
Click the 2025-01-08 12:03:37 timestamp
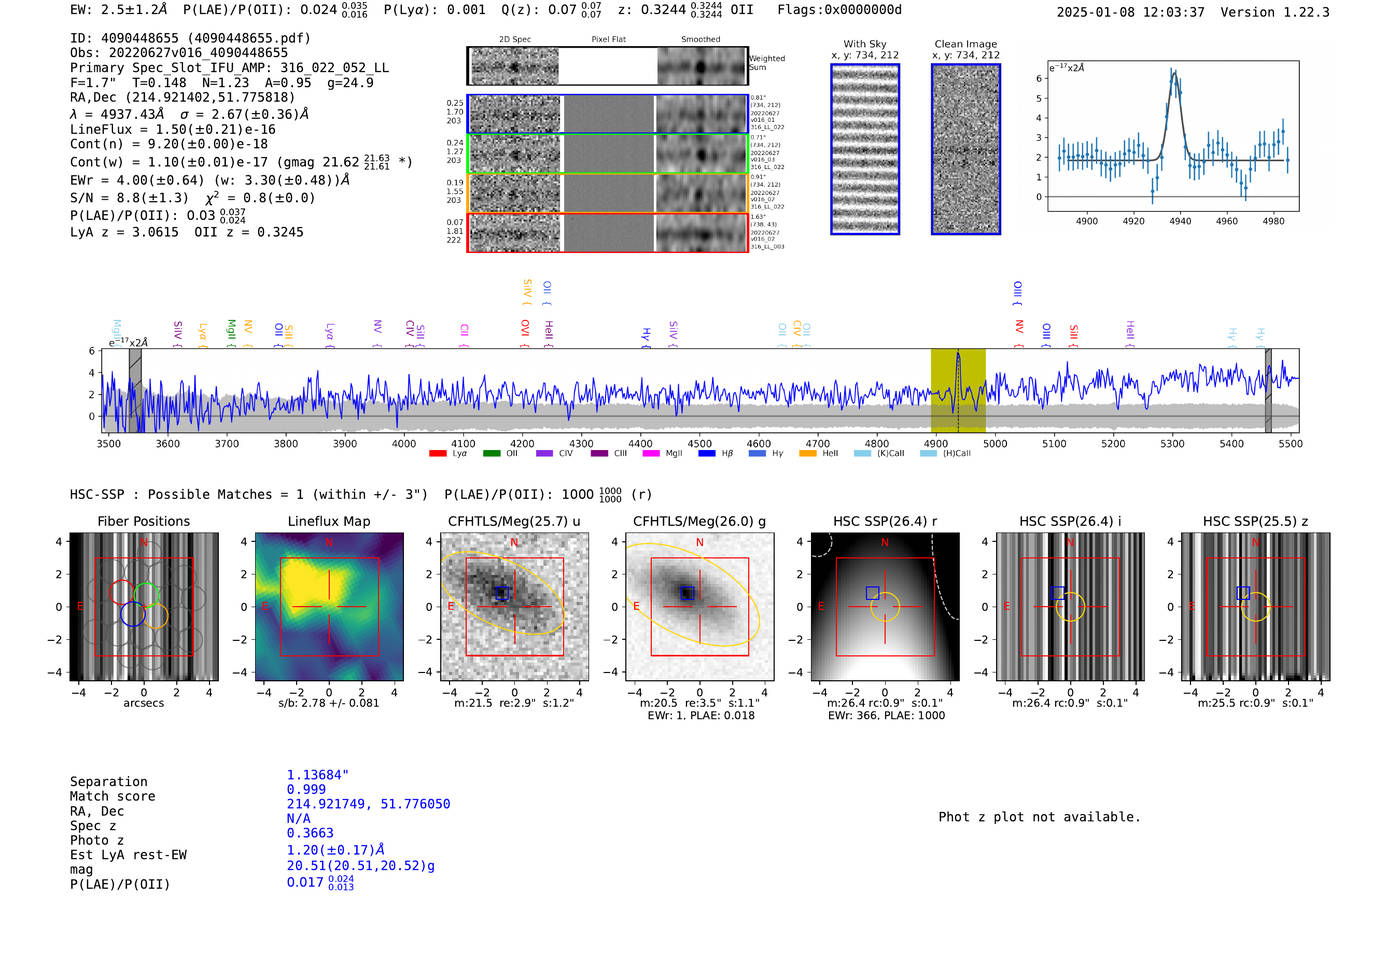[1131, 12]
